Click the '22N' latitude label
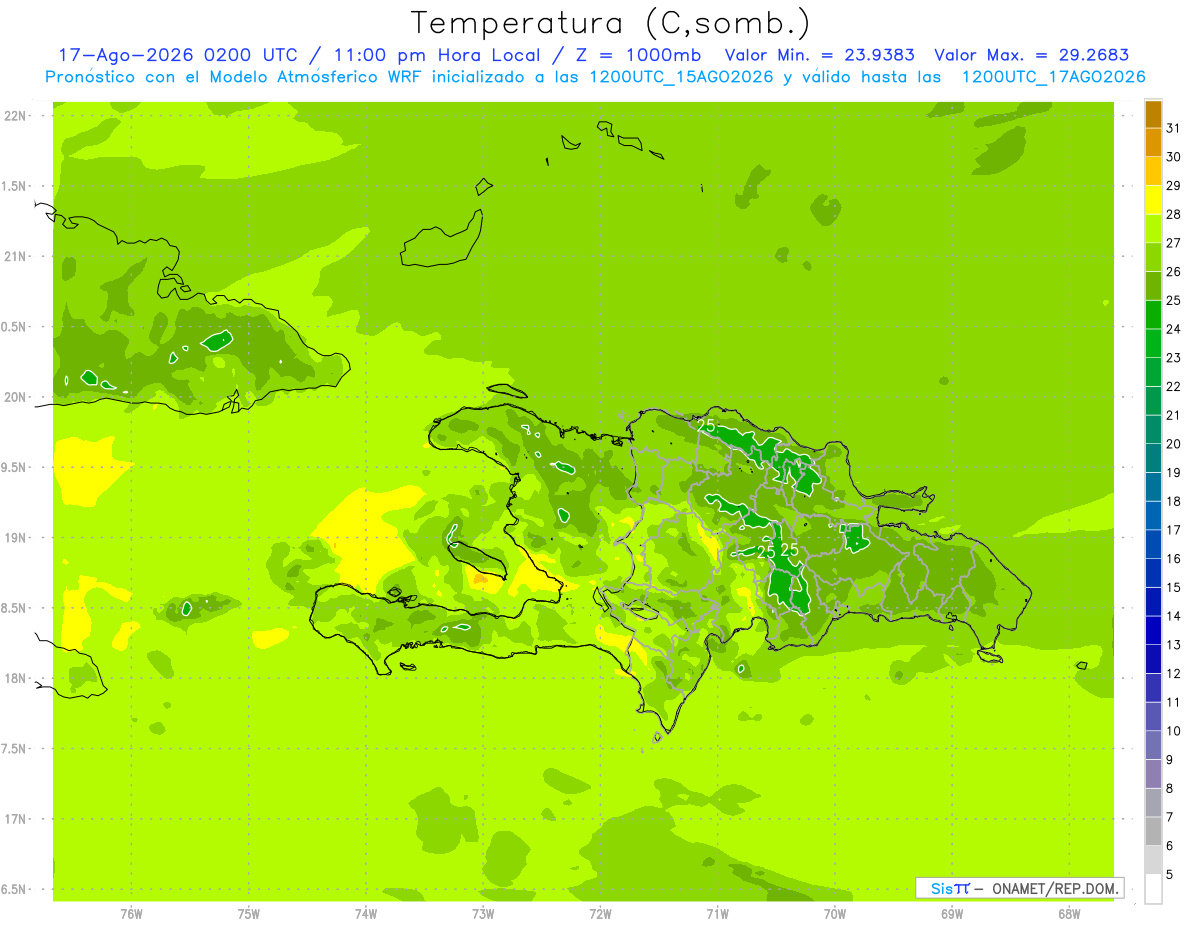 (x=17, y=116)
